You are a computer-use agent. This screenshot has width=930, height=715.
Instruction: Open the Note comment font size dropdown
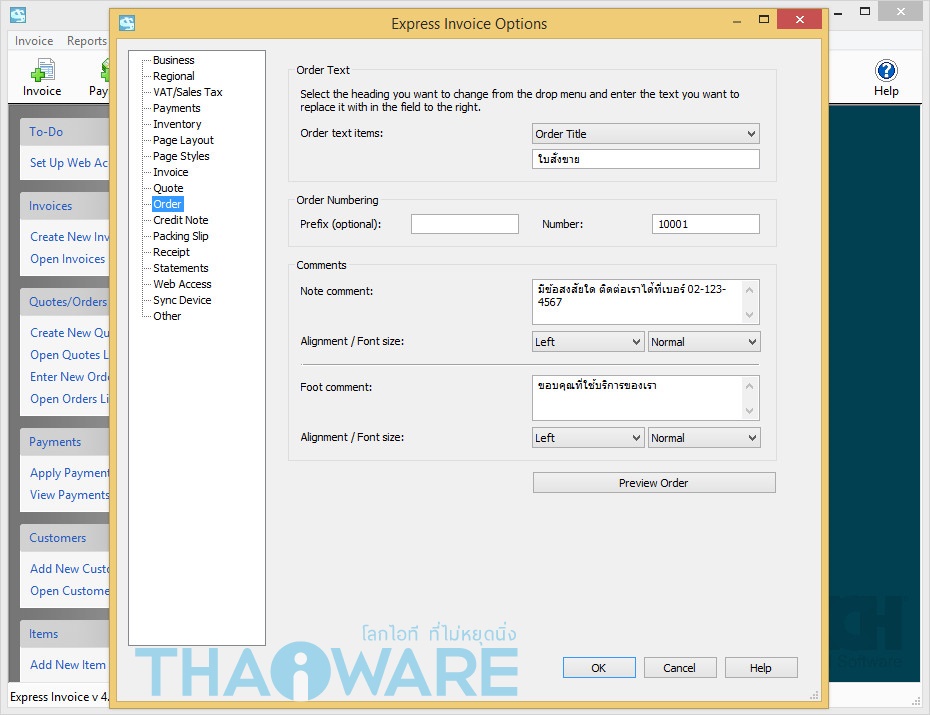(703, 342)
